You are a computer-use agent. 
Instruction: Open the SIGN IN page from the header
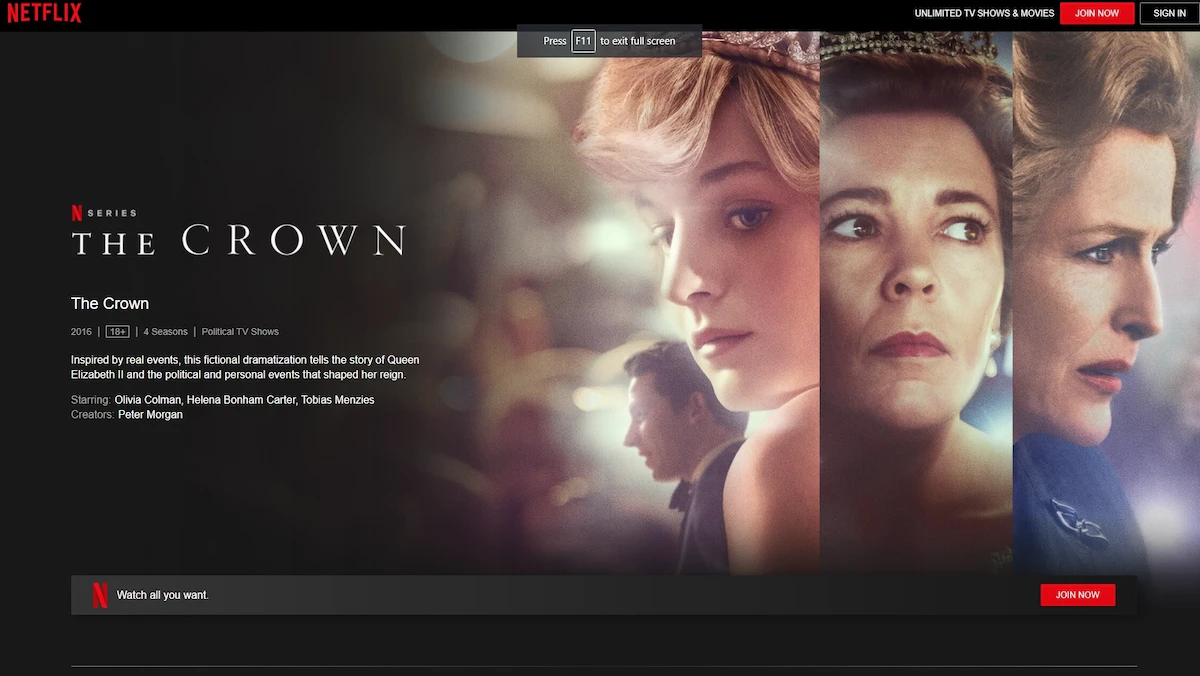point(1169,13)
